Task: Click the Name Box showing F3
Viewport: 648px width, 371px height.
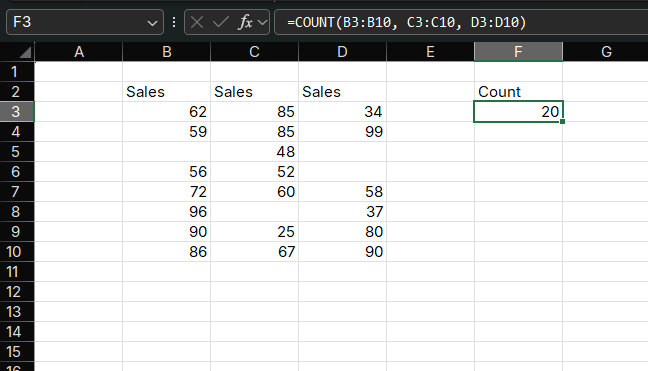Action: click(x=85, y=22)
